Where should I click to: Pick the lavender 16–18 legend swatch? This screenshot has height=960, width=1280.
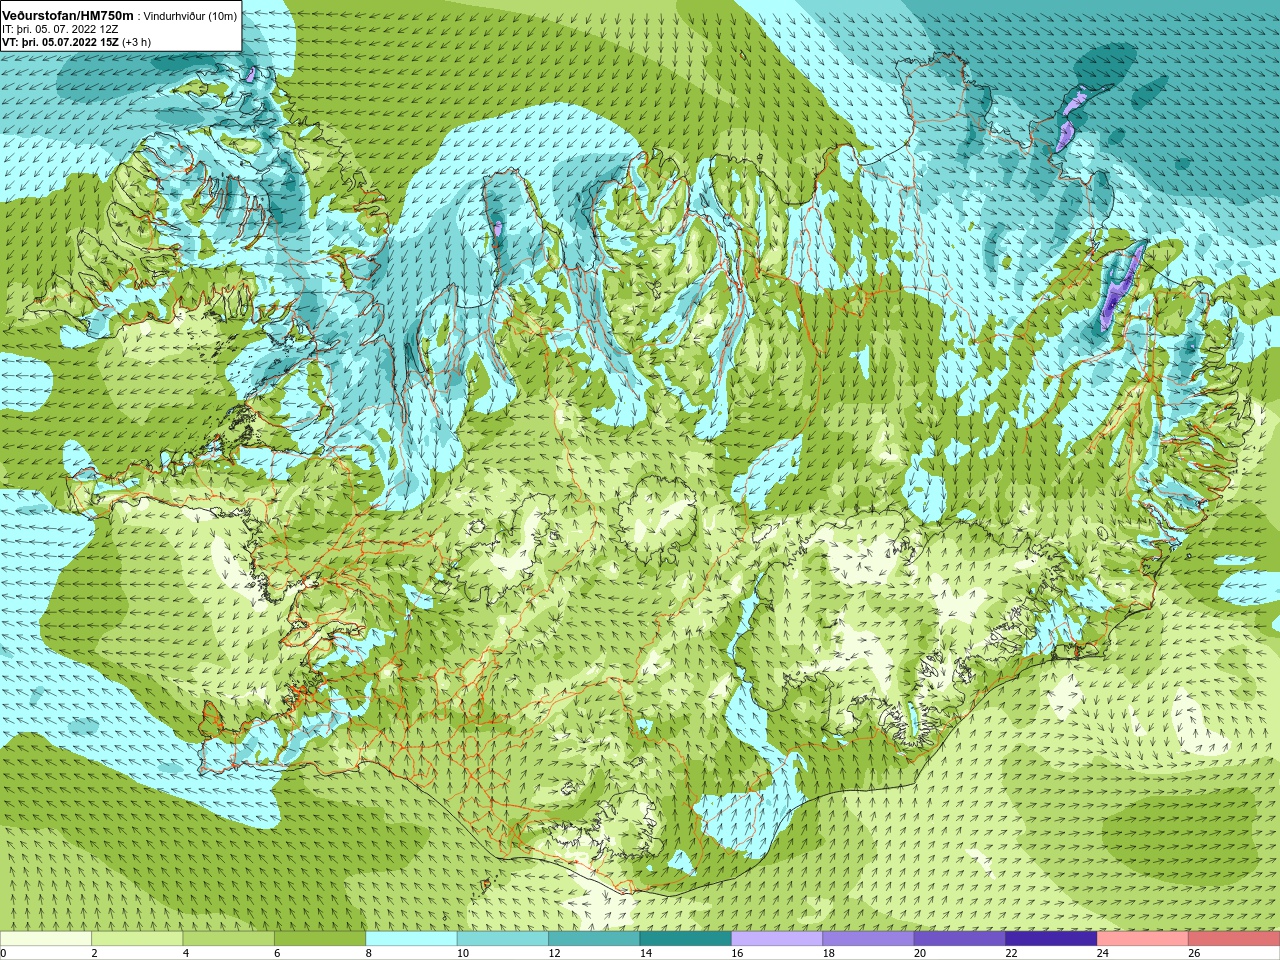click(x=777, y=939)
